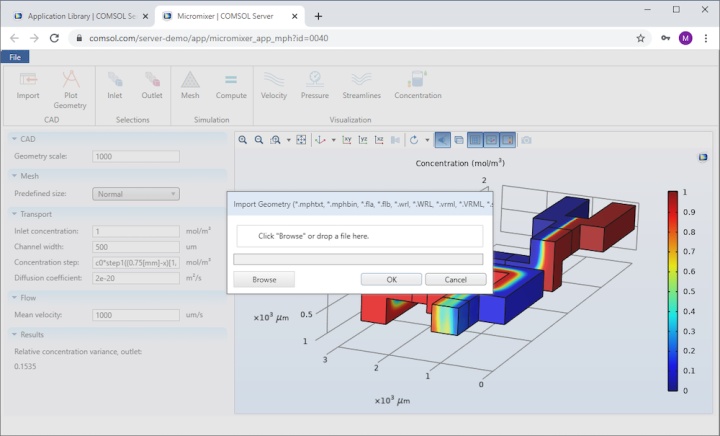Viewport: 720px width, 436px height.
Task: Collapse the Transport section
Action: (14, 214)
